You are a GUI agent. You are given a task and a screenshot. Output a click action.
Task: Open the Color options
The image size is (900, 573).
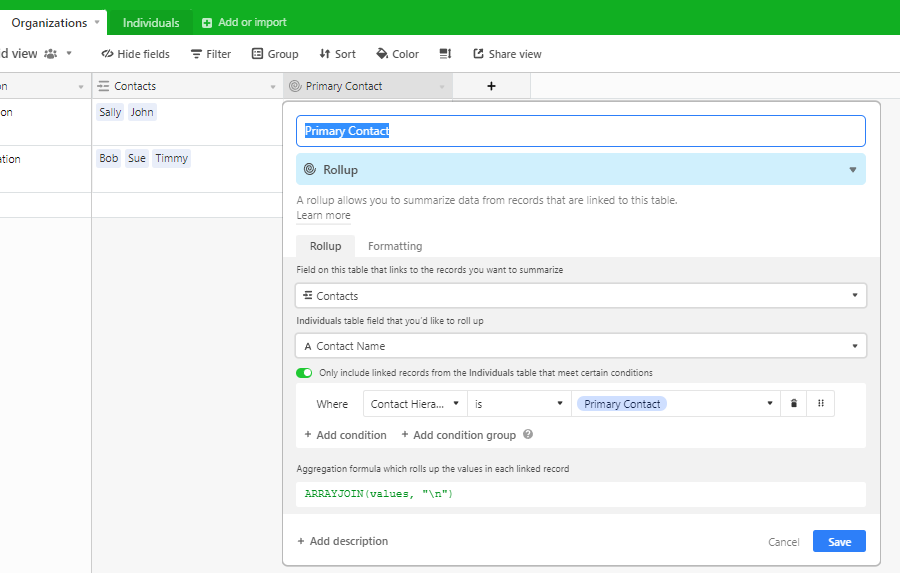pyautogui.click(x=397, y=54)
